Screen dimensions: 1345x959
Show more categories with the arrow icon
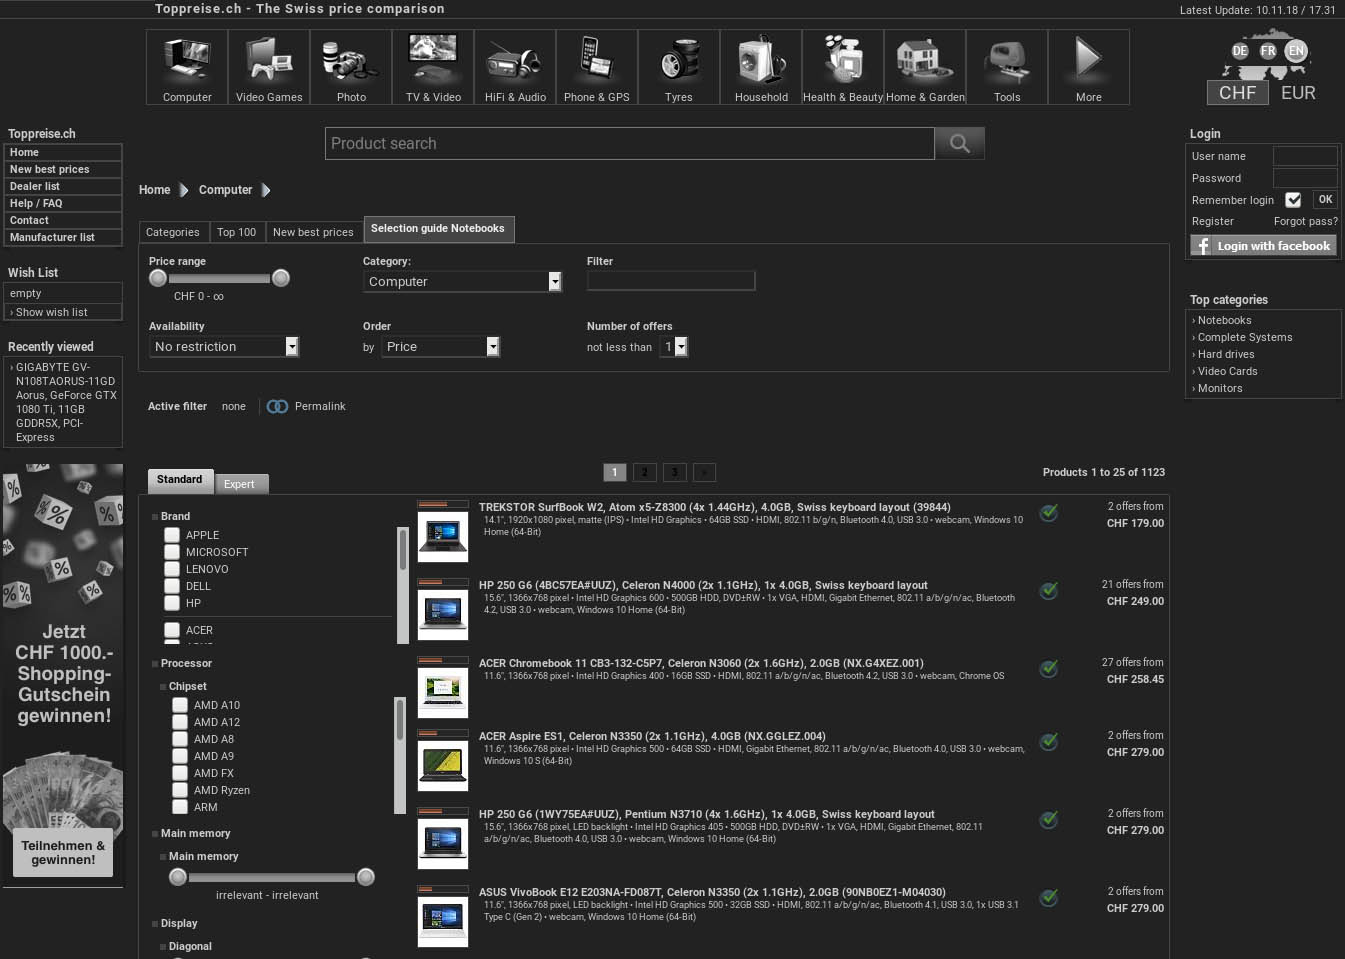[x=1089, y=67]
